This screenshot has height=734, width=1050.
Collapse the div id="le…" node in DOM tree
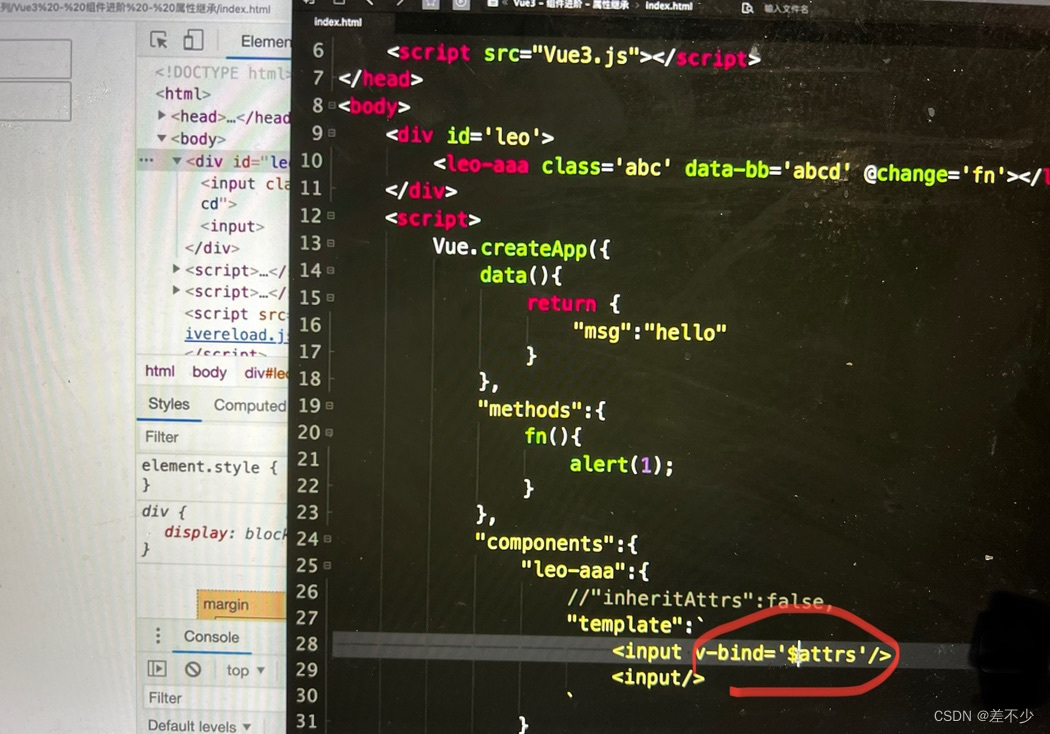[x=177, y=161]
